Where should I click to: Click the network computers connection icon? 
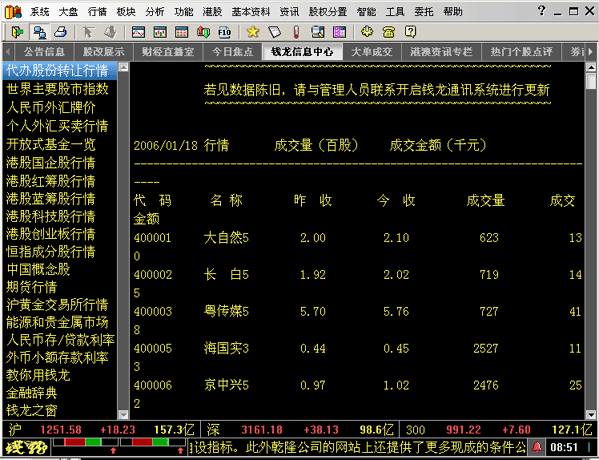(39, 32)
